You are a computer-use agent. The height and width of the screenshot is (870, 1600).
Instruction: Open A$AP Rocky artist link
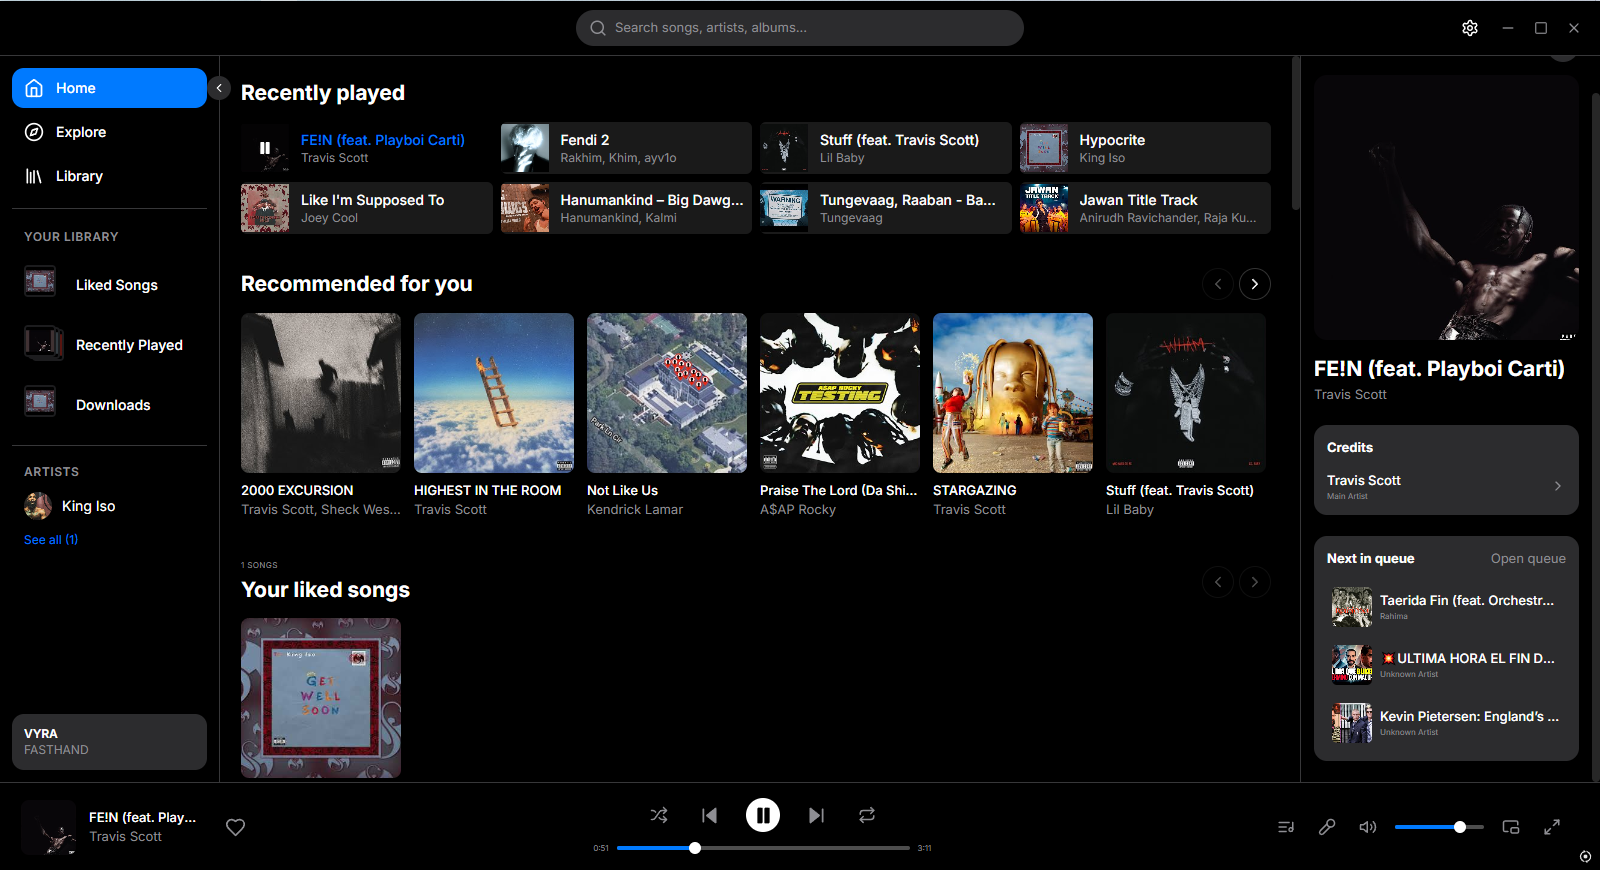tap(798, 510)
